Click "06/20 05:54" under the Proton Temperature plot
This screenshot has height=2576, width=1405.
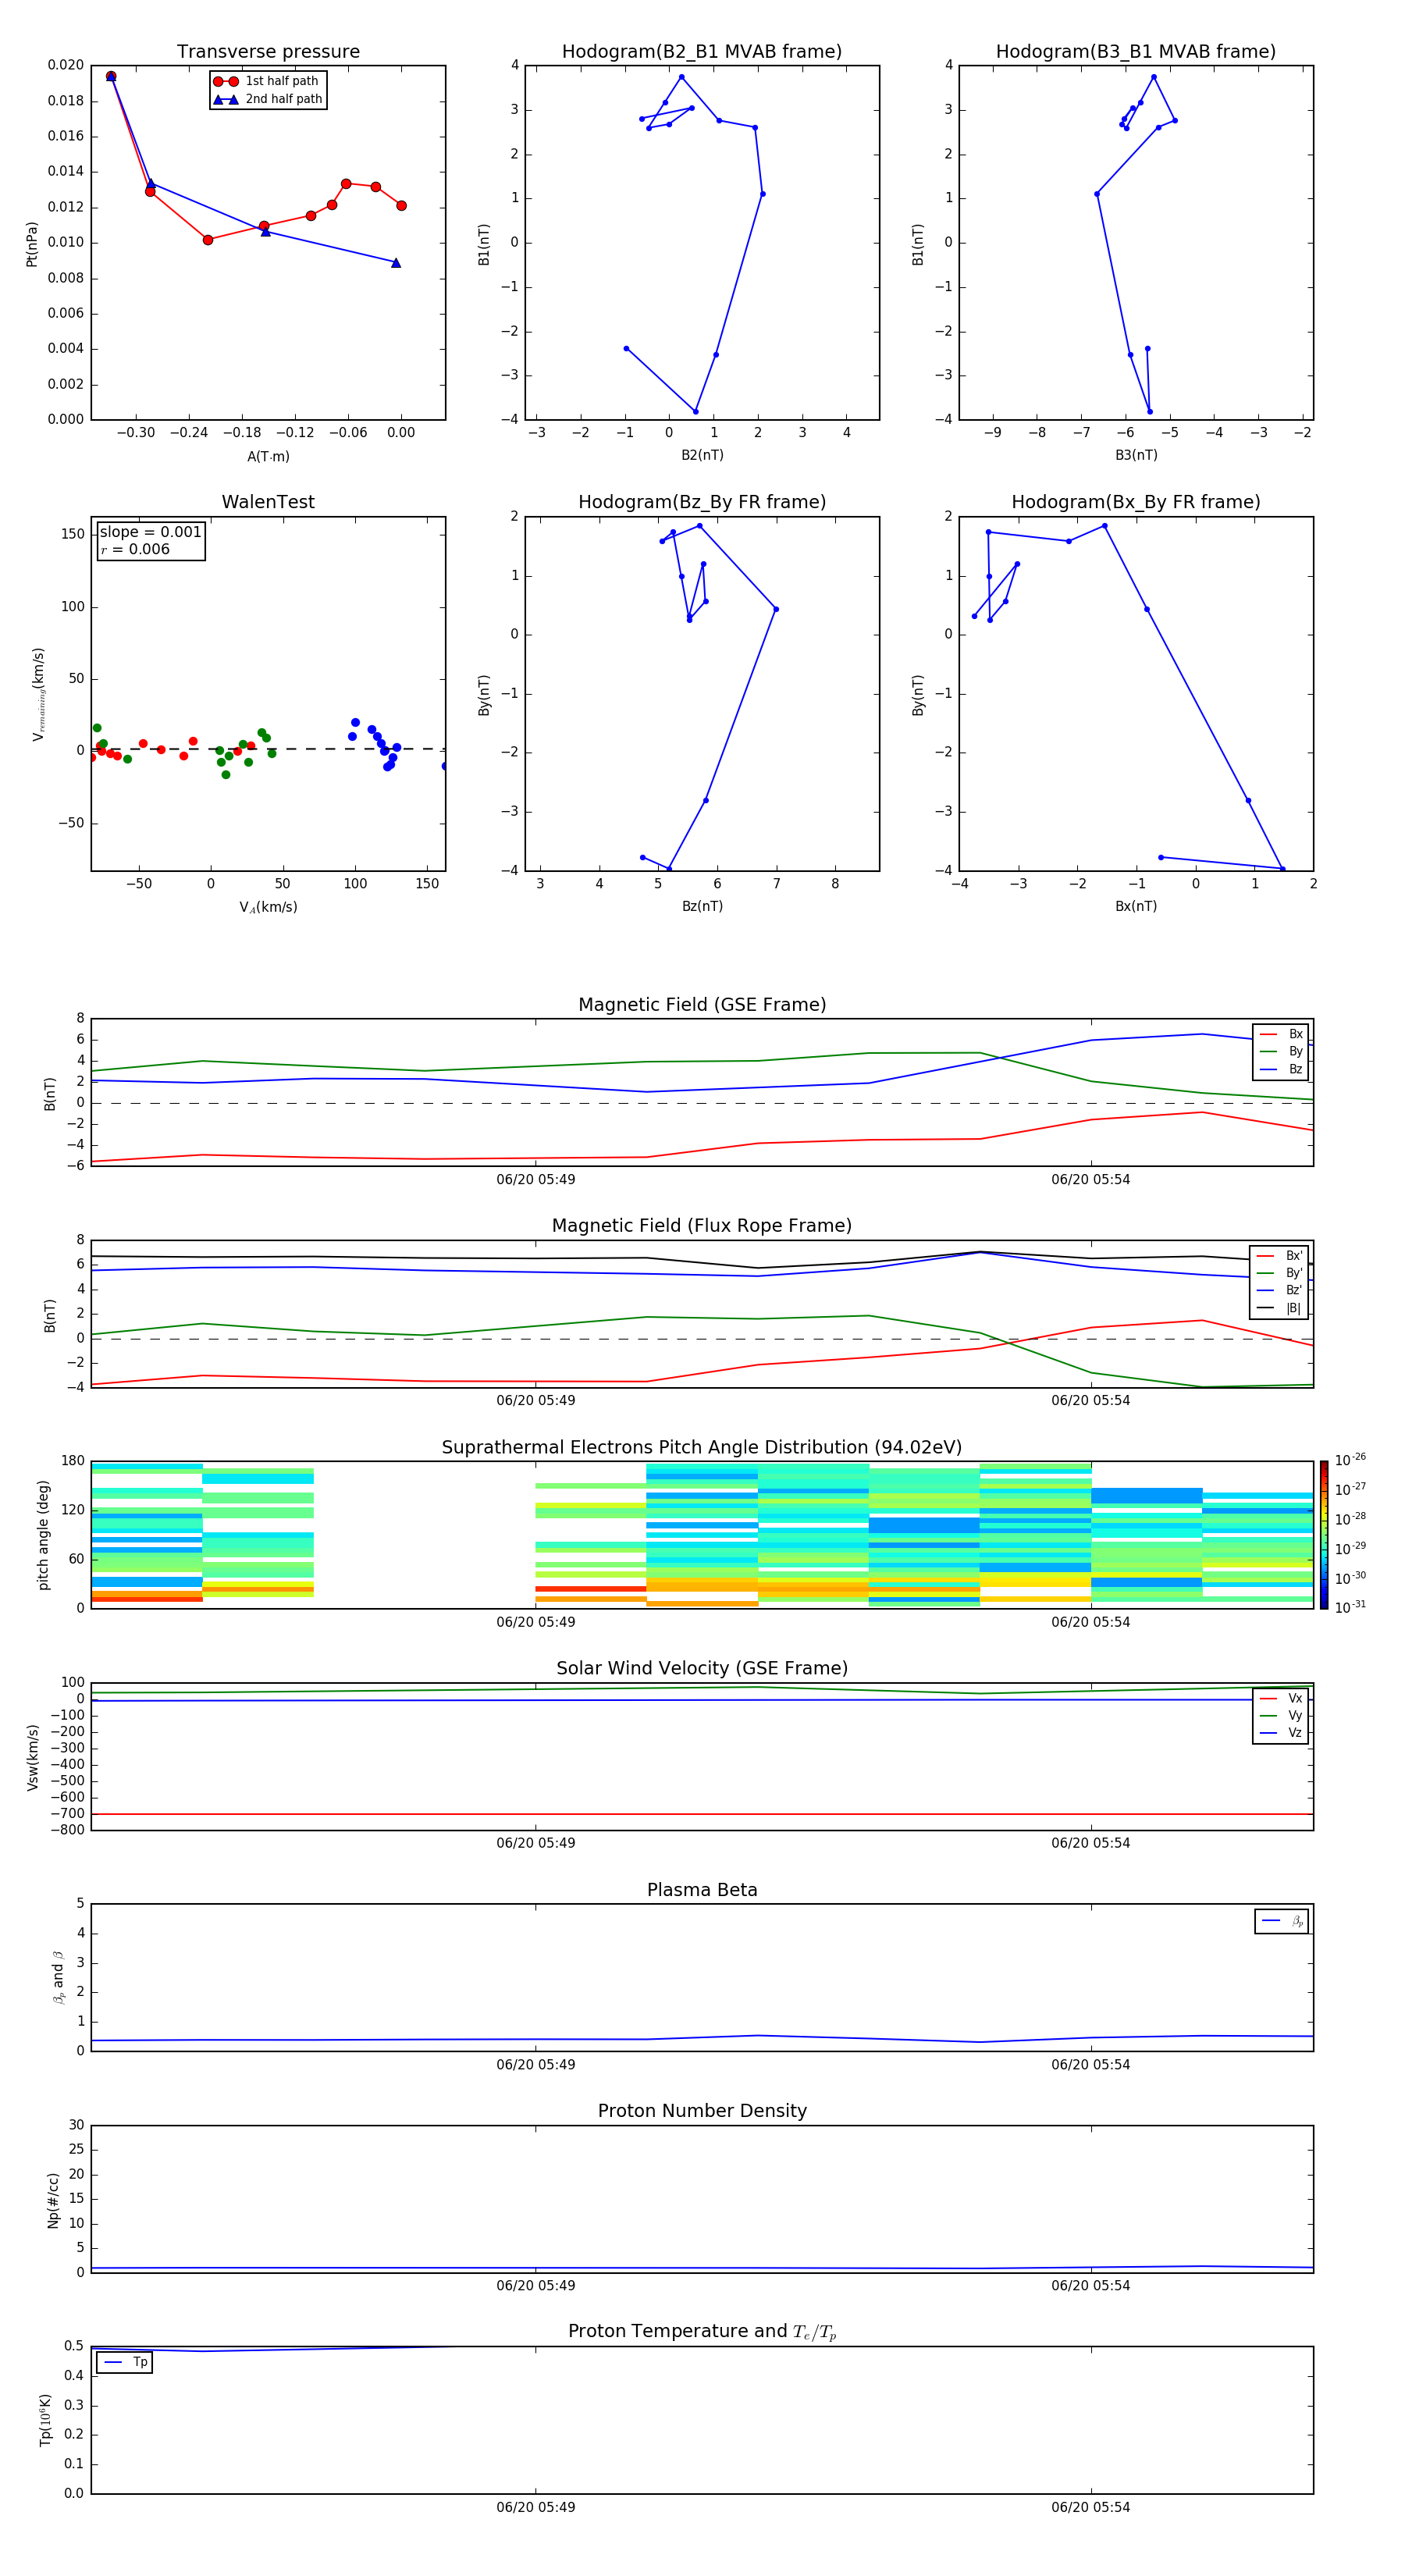[x=1090, y=2507]
